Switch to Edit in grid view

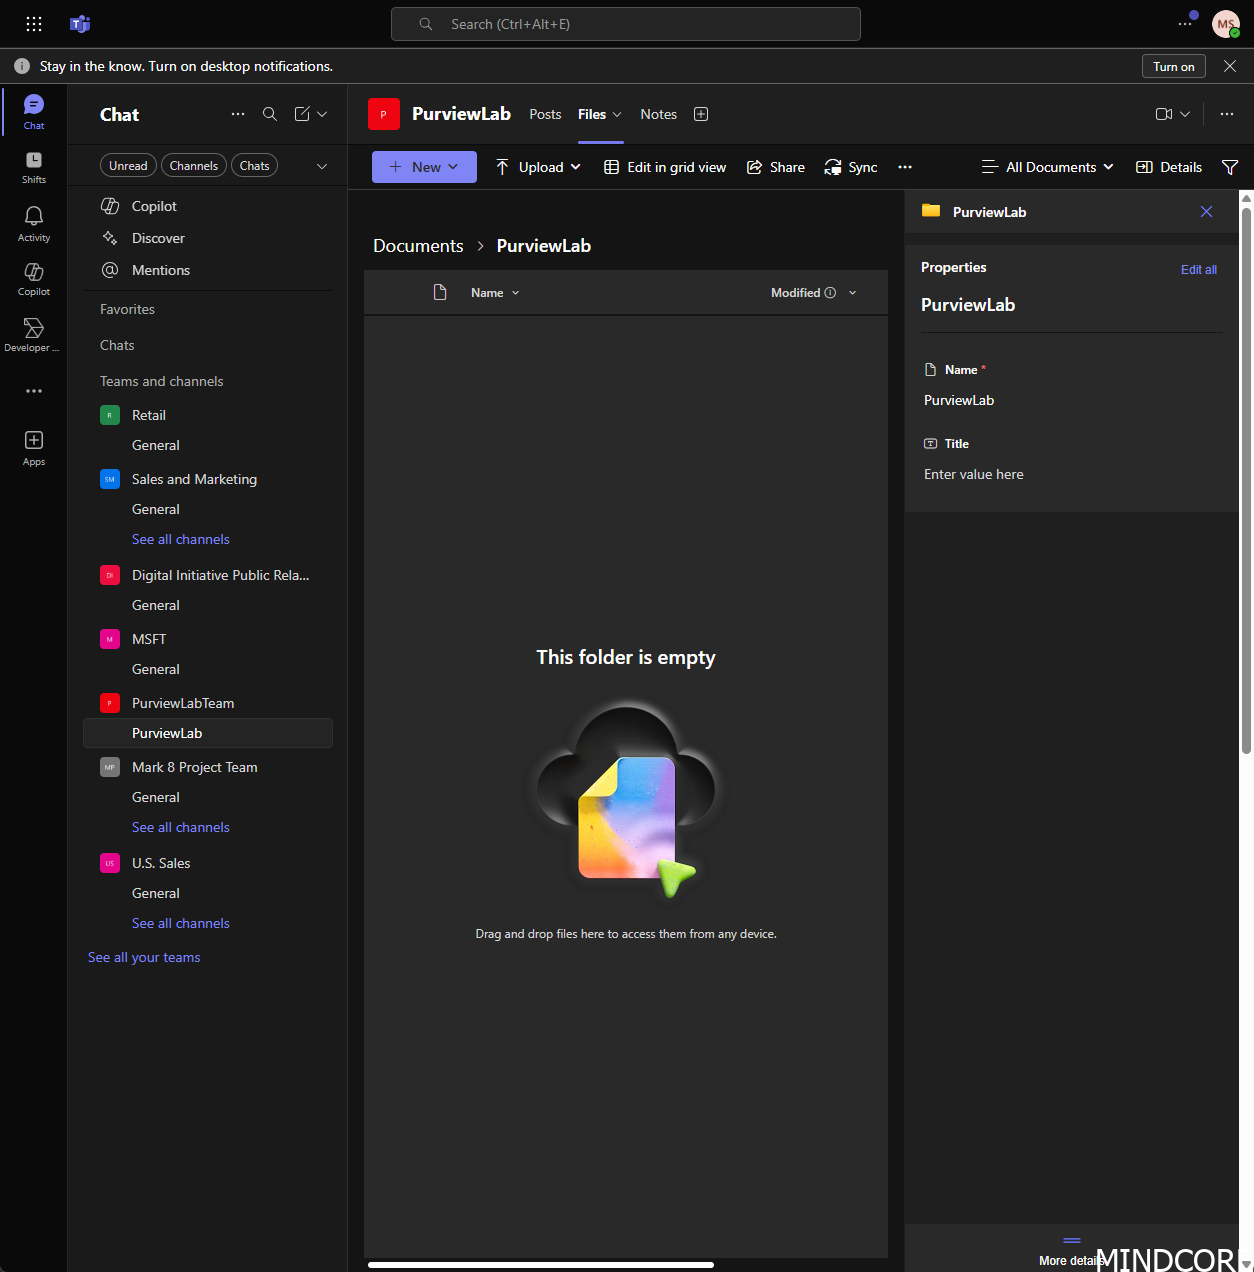click(x=664, y=167)
